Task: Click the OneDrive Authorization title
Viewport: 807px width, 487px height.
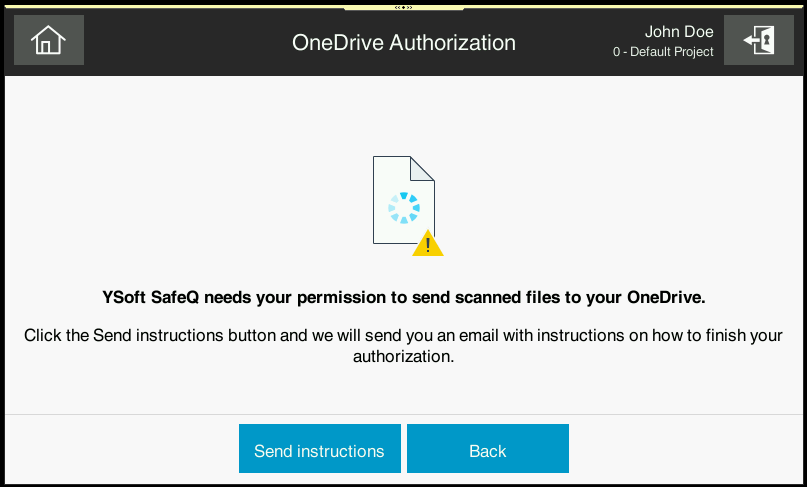Action: pos(403,42)
